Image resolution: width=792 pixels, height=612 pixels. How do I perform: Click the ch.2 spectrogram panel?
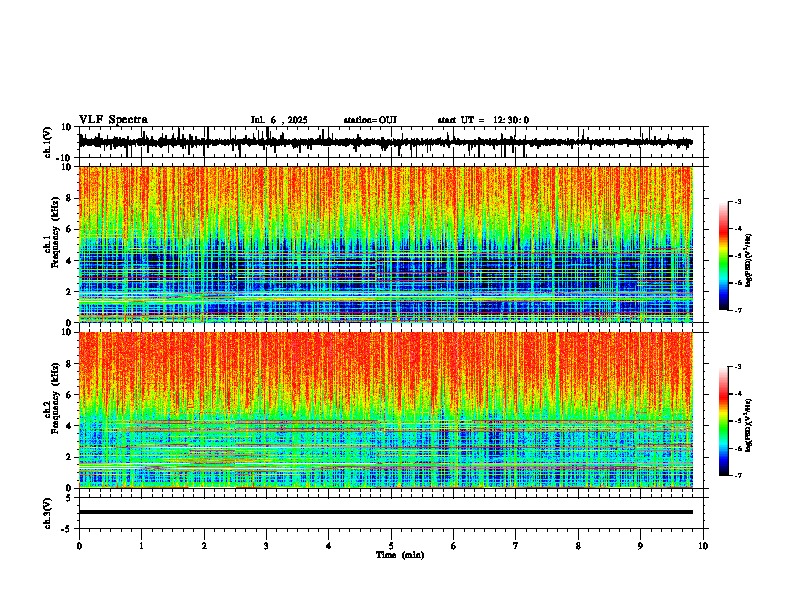(x=386, y=410)
